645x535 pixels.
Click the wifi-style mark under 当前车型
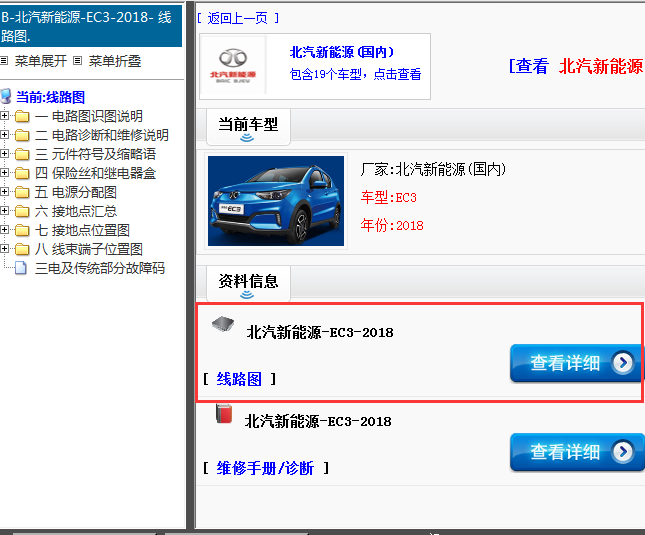(x=247, y=138)
